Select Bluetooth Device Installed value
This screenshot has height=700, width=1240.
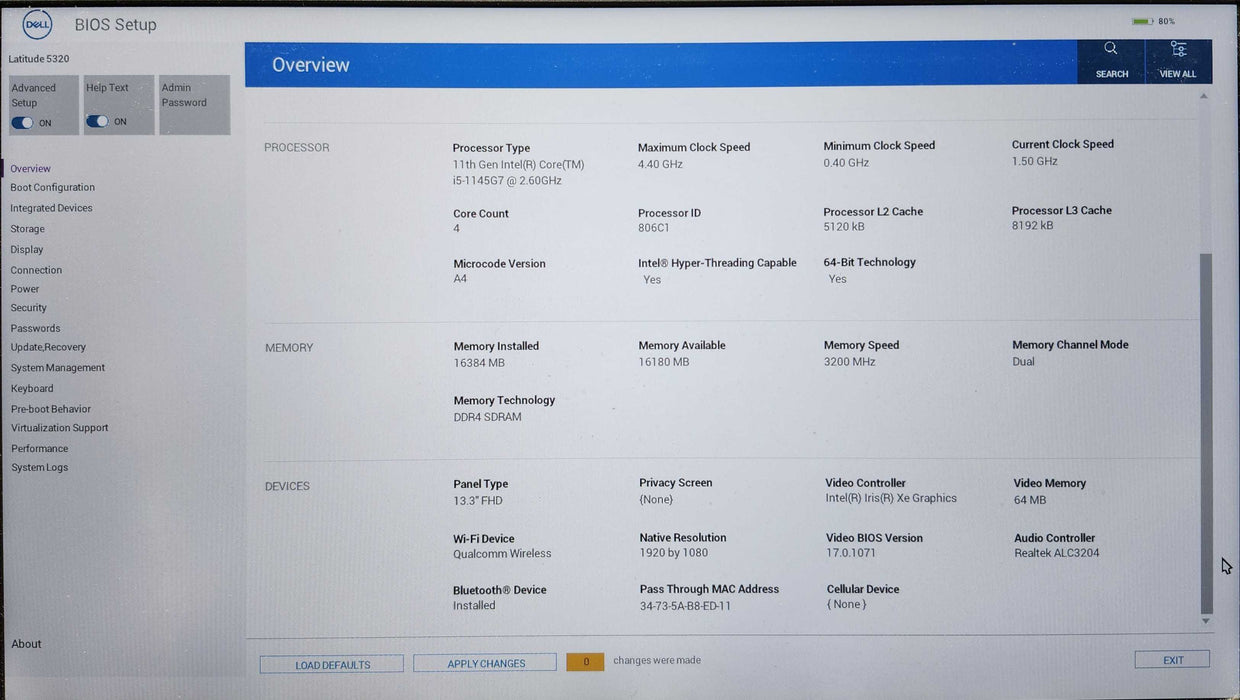pyautogui.click(x=474, y=606)
